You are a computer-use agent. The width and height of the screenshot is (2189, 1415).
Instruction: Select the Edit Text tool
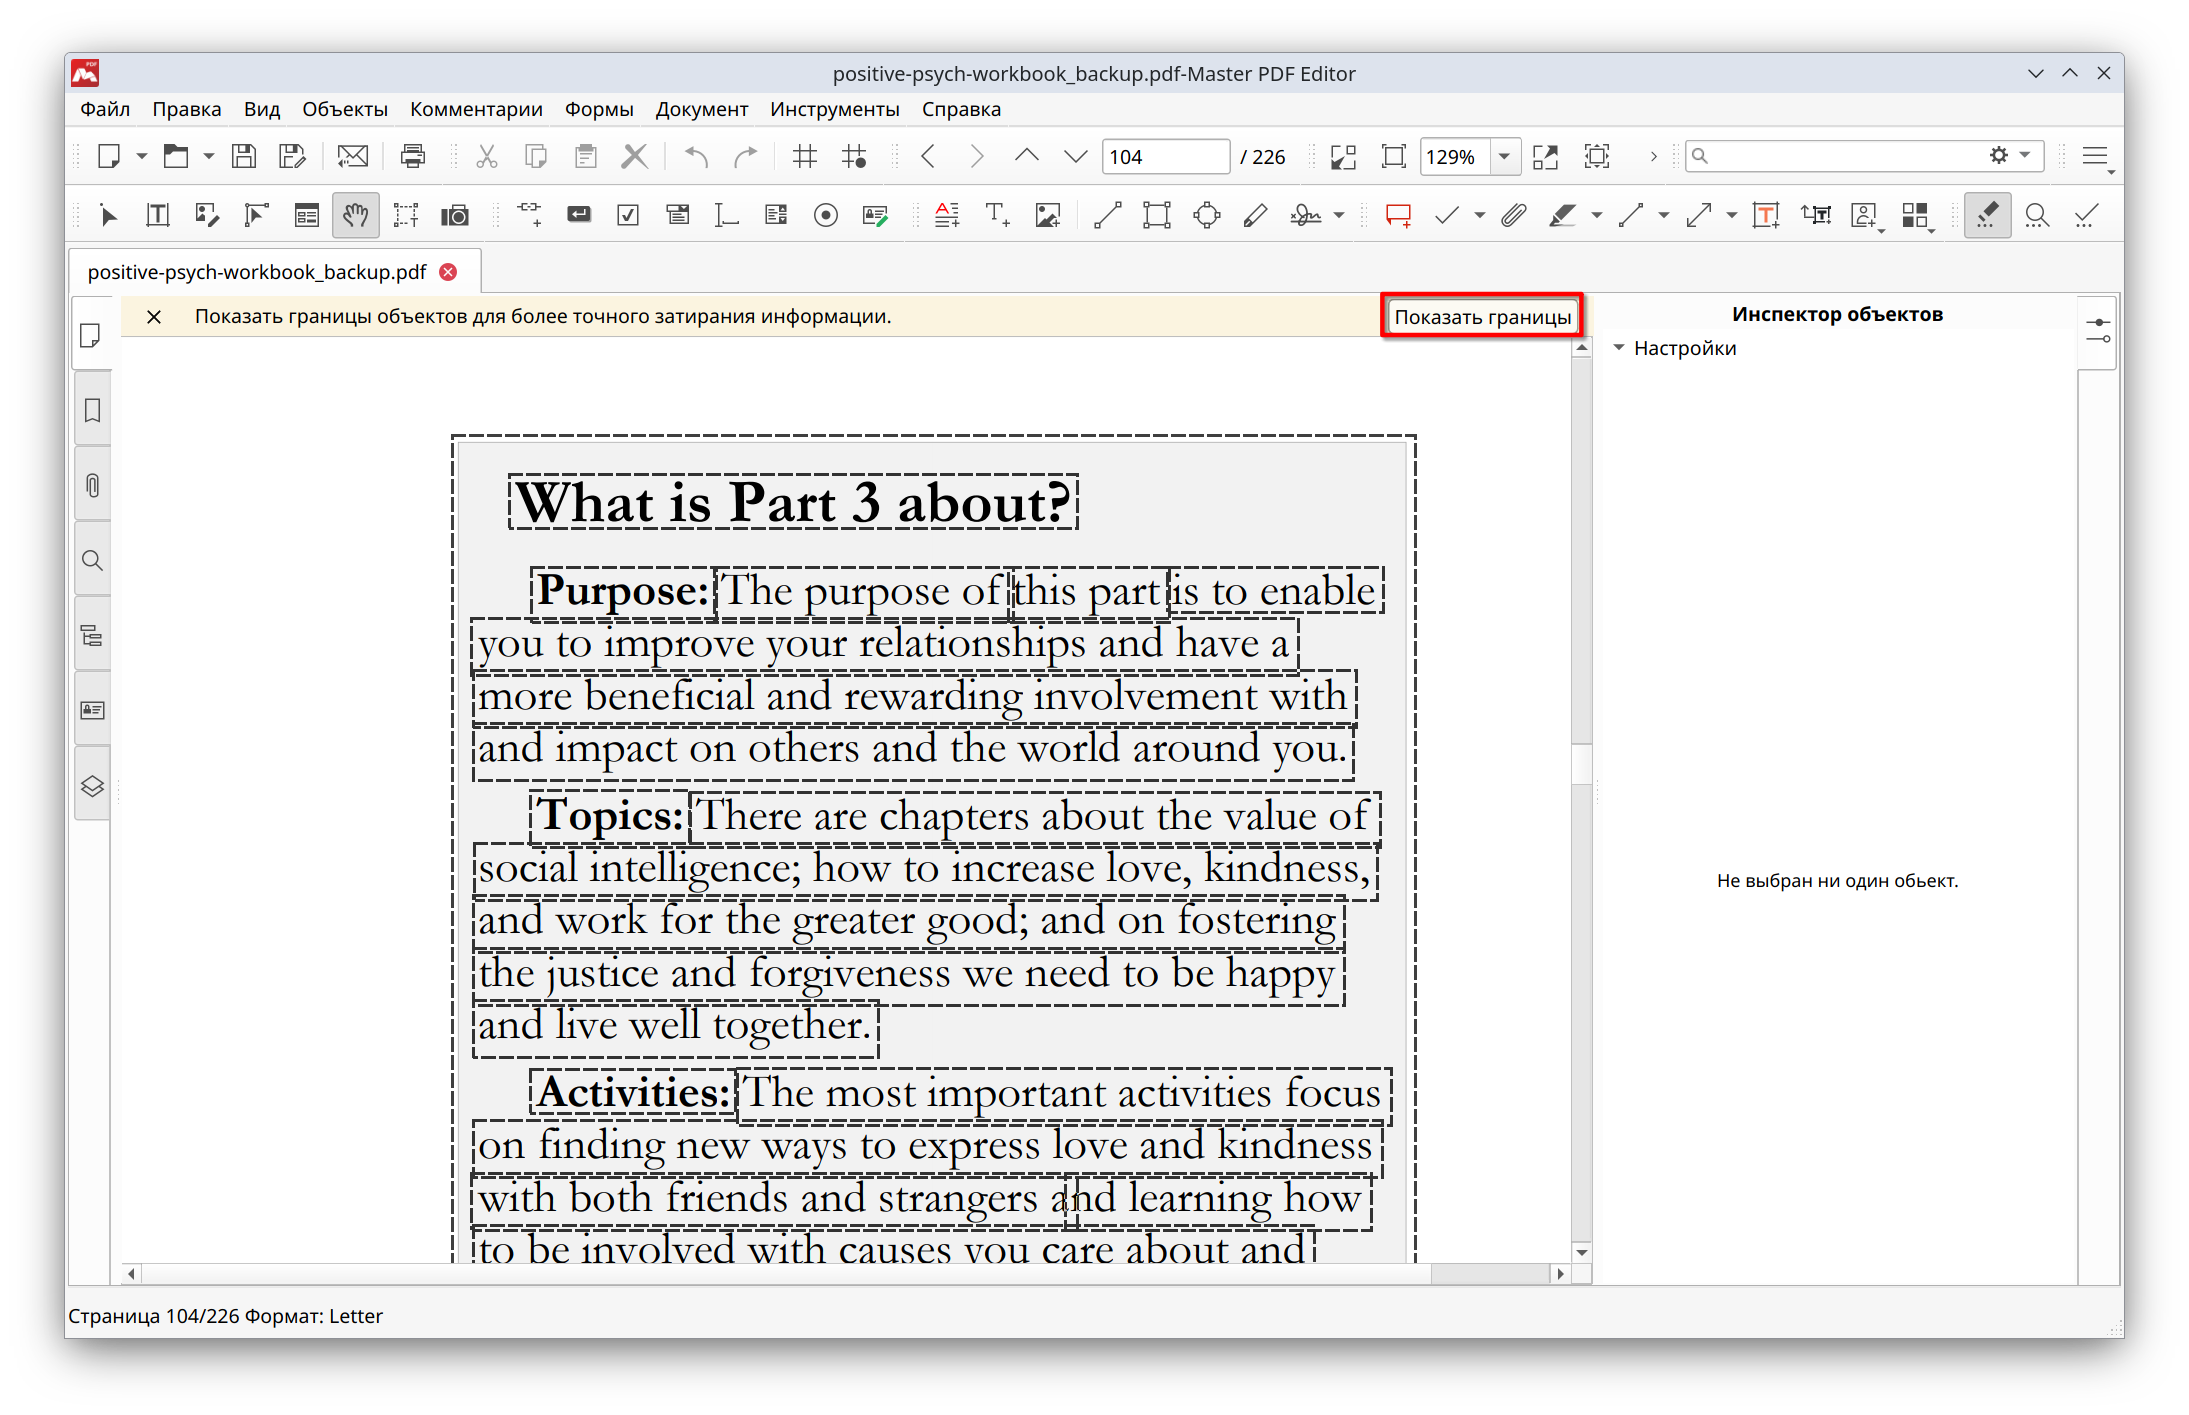(x=157, y=215)
